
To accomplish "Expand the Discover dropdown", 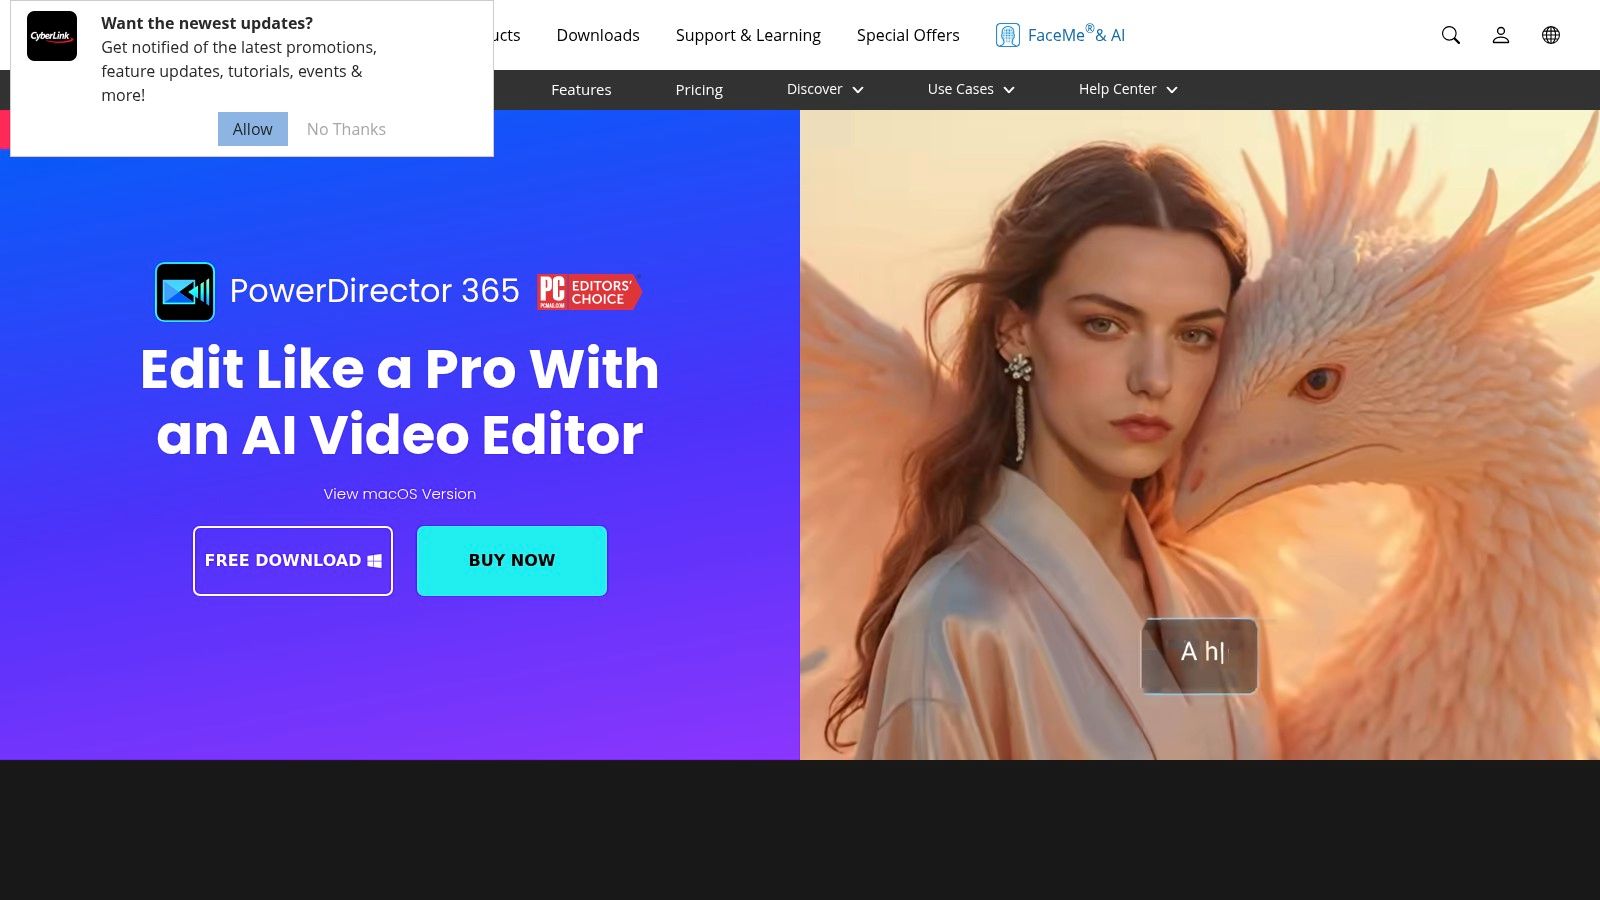I will coord(825,89).
